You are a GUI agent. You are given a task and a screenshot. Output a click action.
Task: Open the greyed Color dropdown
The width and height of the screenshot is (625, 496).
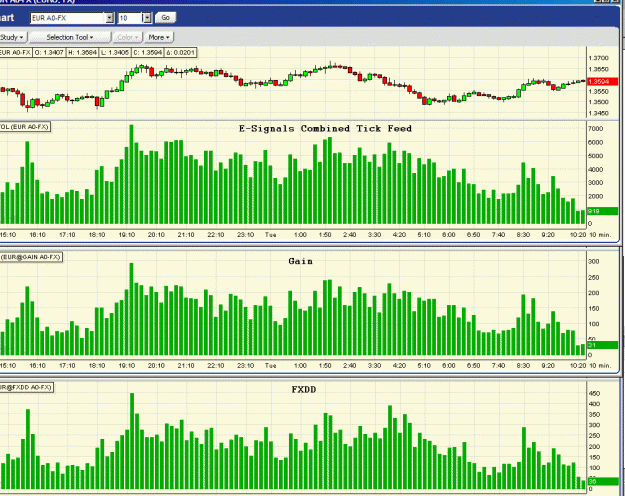(x=128, y=37)
